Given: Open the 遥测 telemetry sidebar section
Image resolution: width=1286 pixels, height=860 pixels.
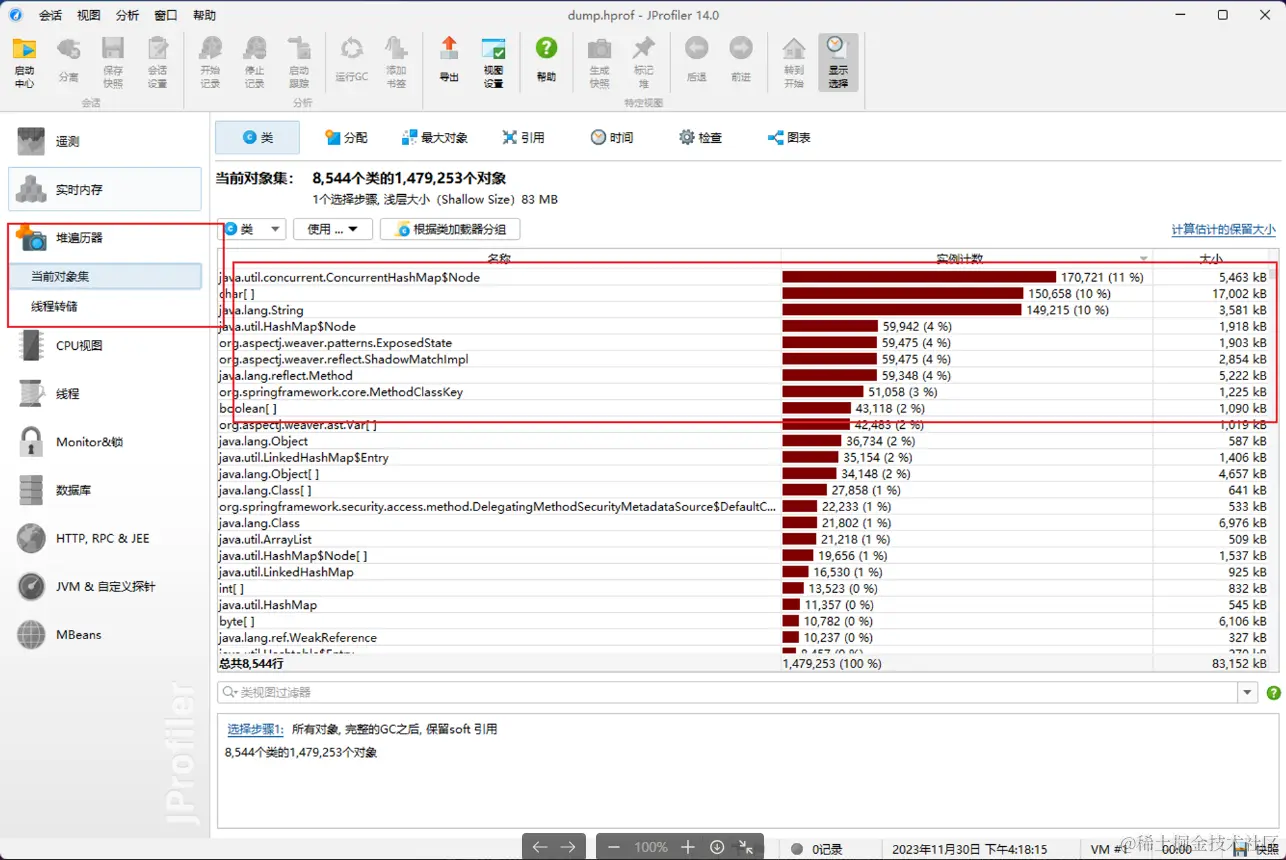Looking at the screenshot, I should click(105, 142).
